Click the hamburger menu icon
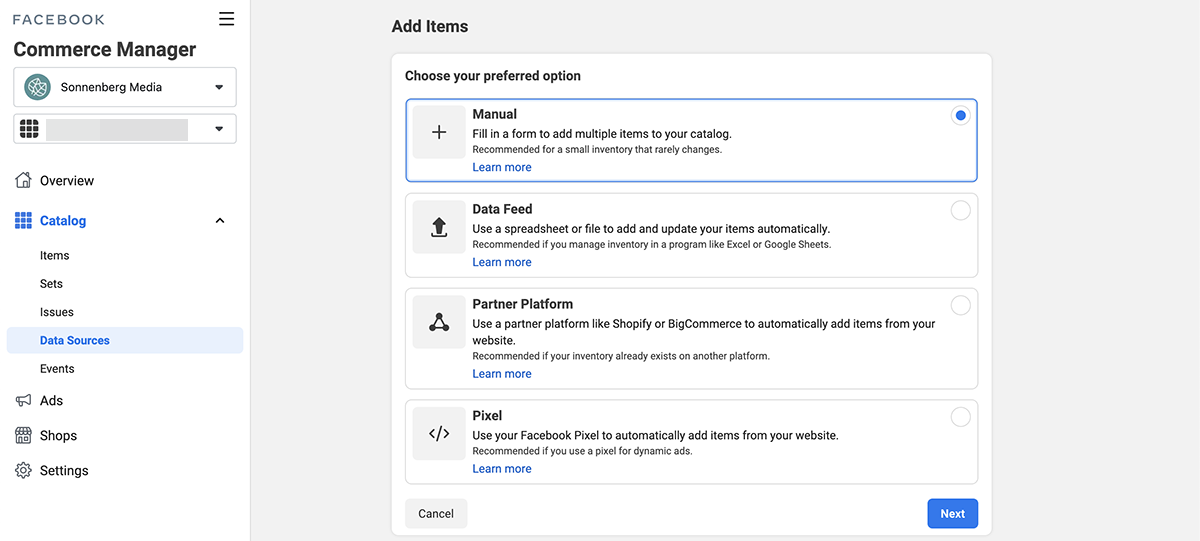Screen dimensions: 1200x541 pyautogui.click(x=227, y=19)
